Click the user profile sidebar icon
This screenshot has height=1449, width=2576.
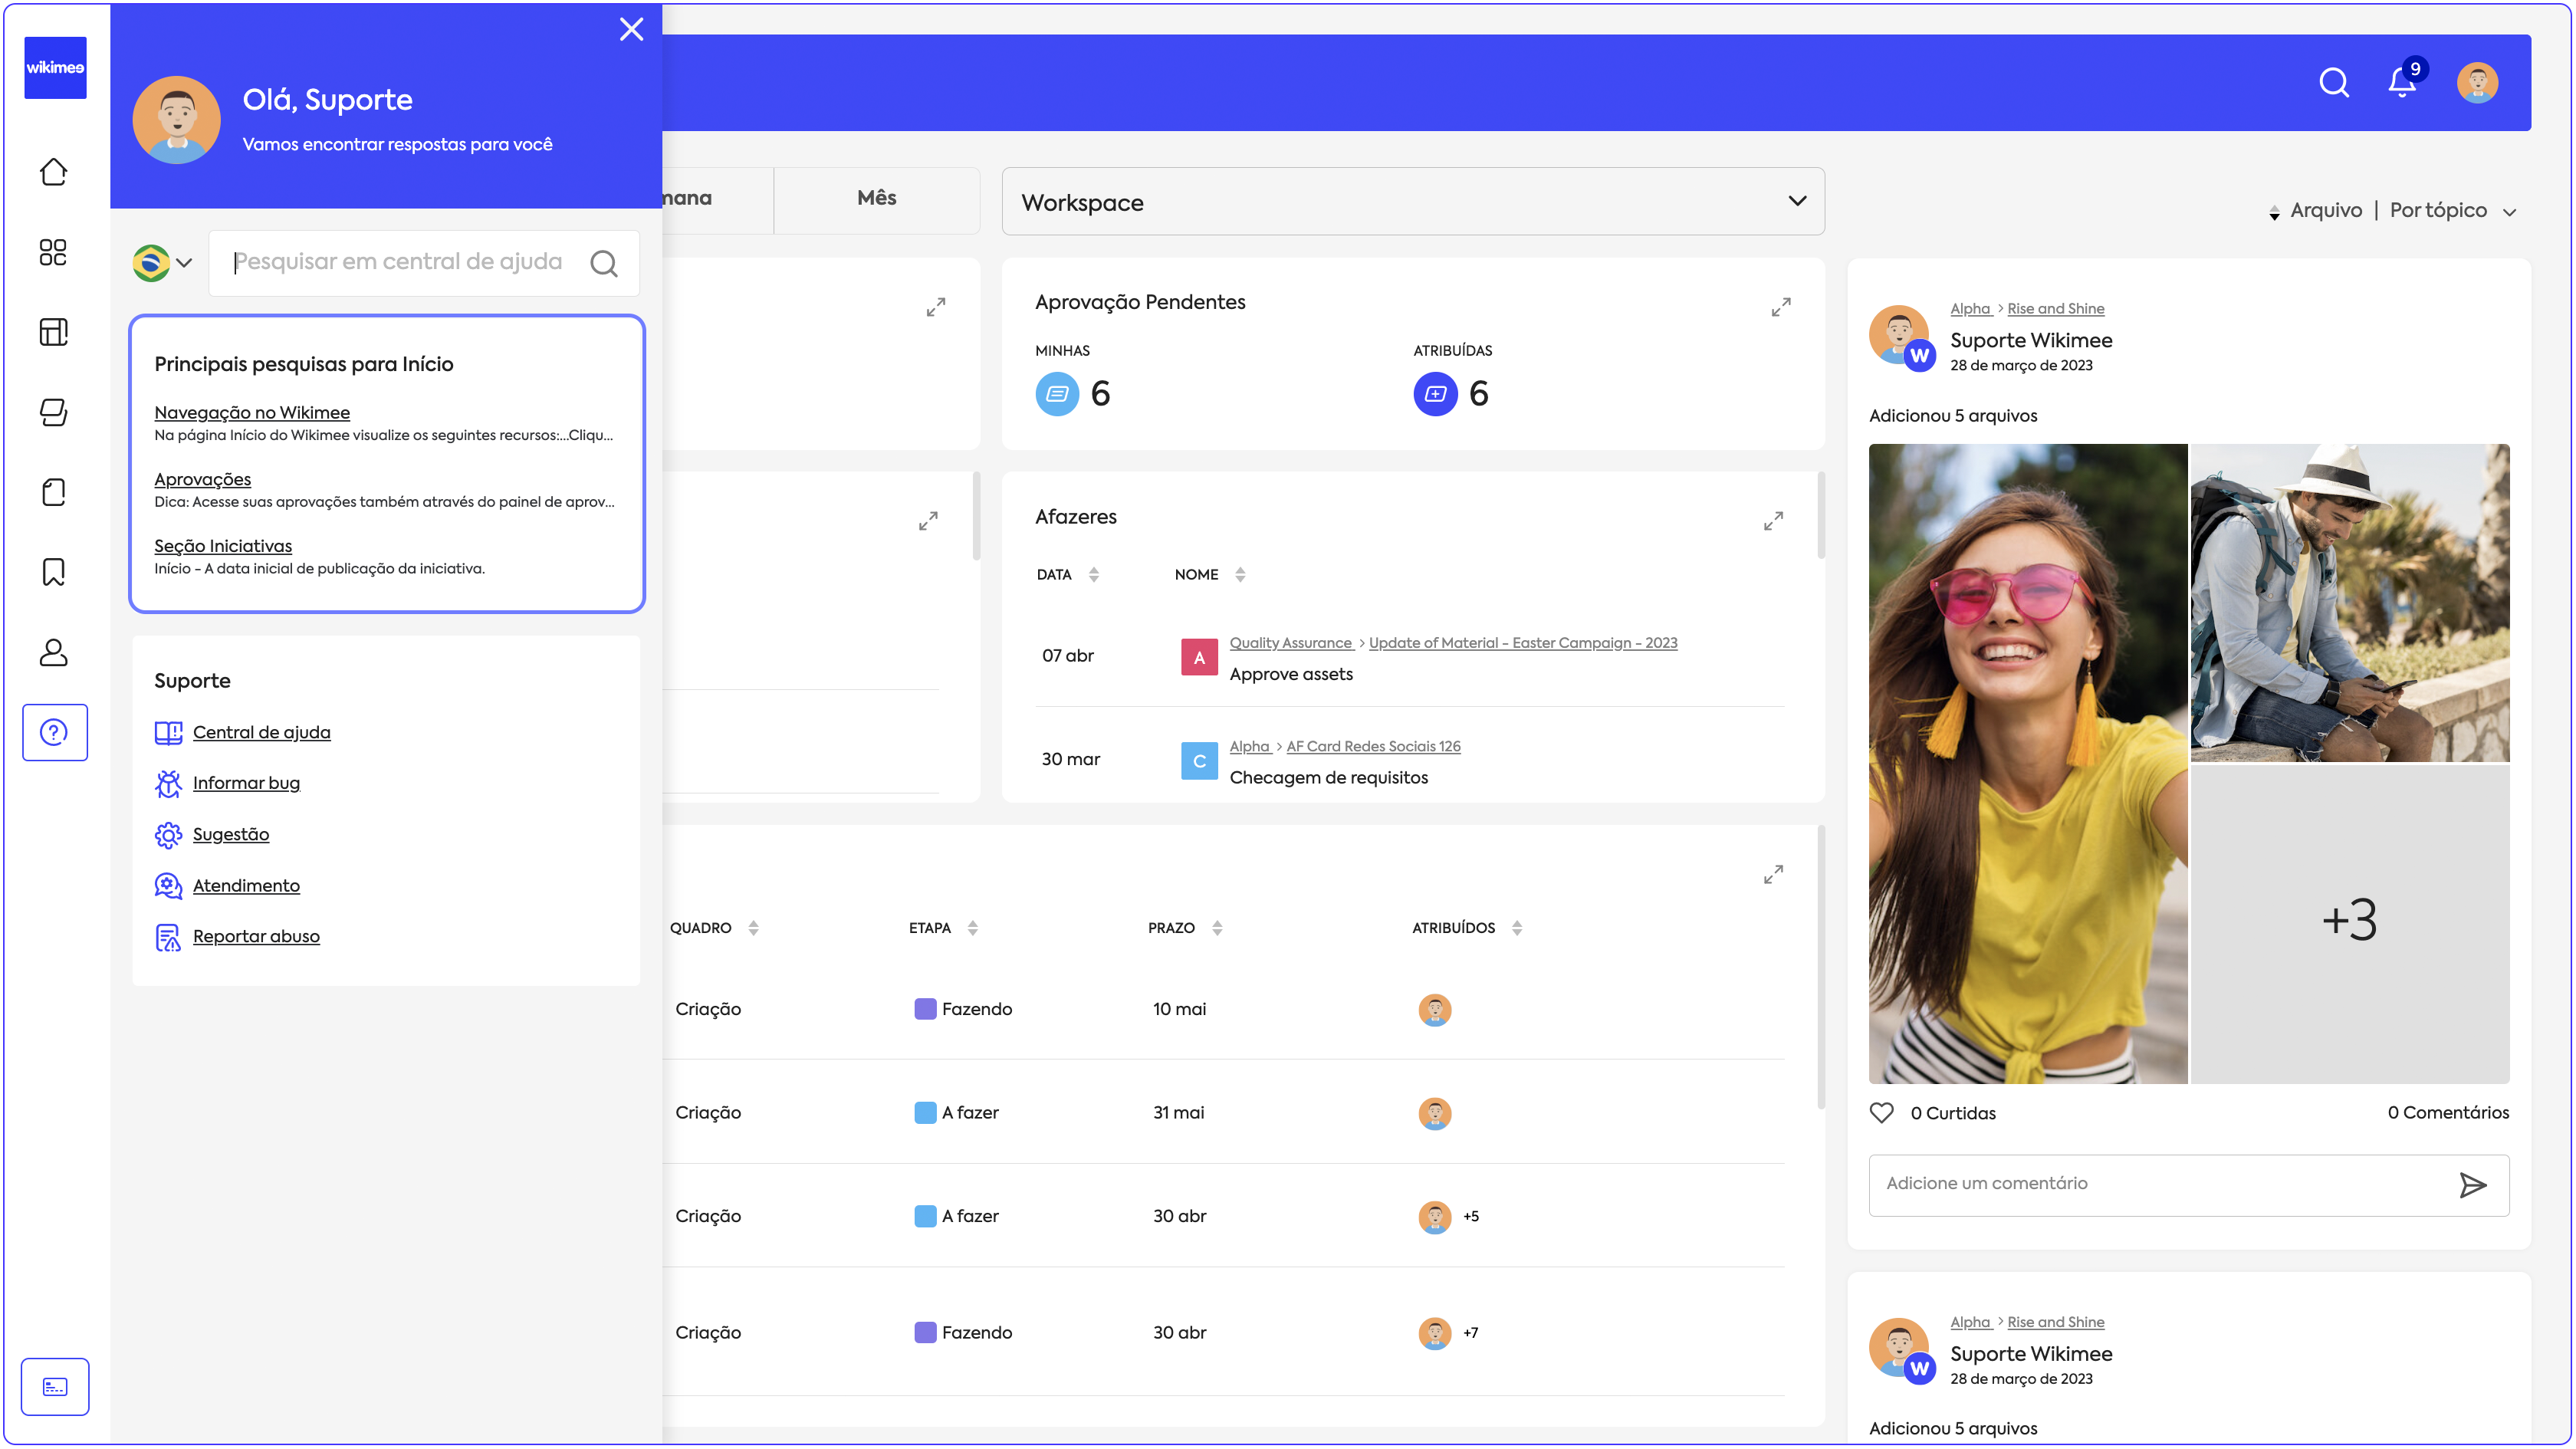54,652
